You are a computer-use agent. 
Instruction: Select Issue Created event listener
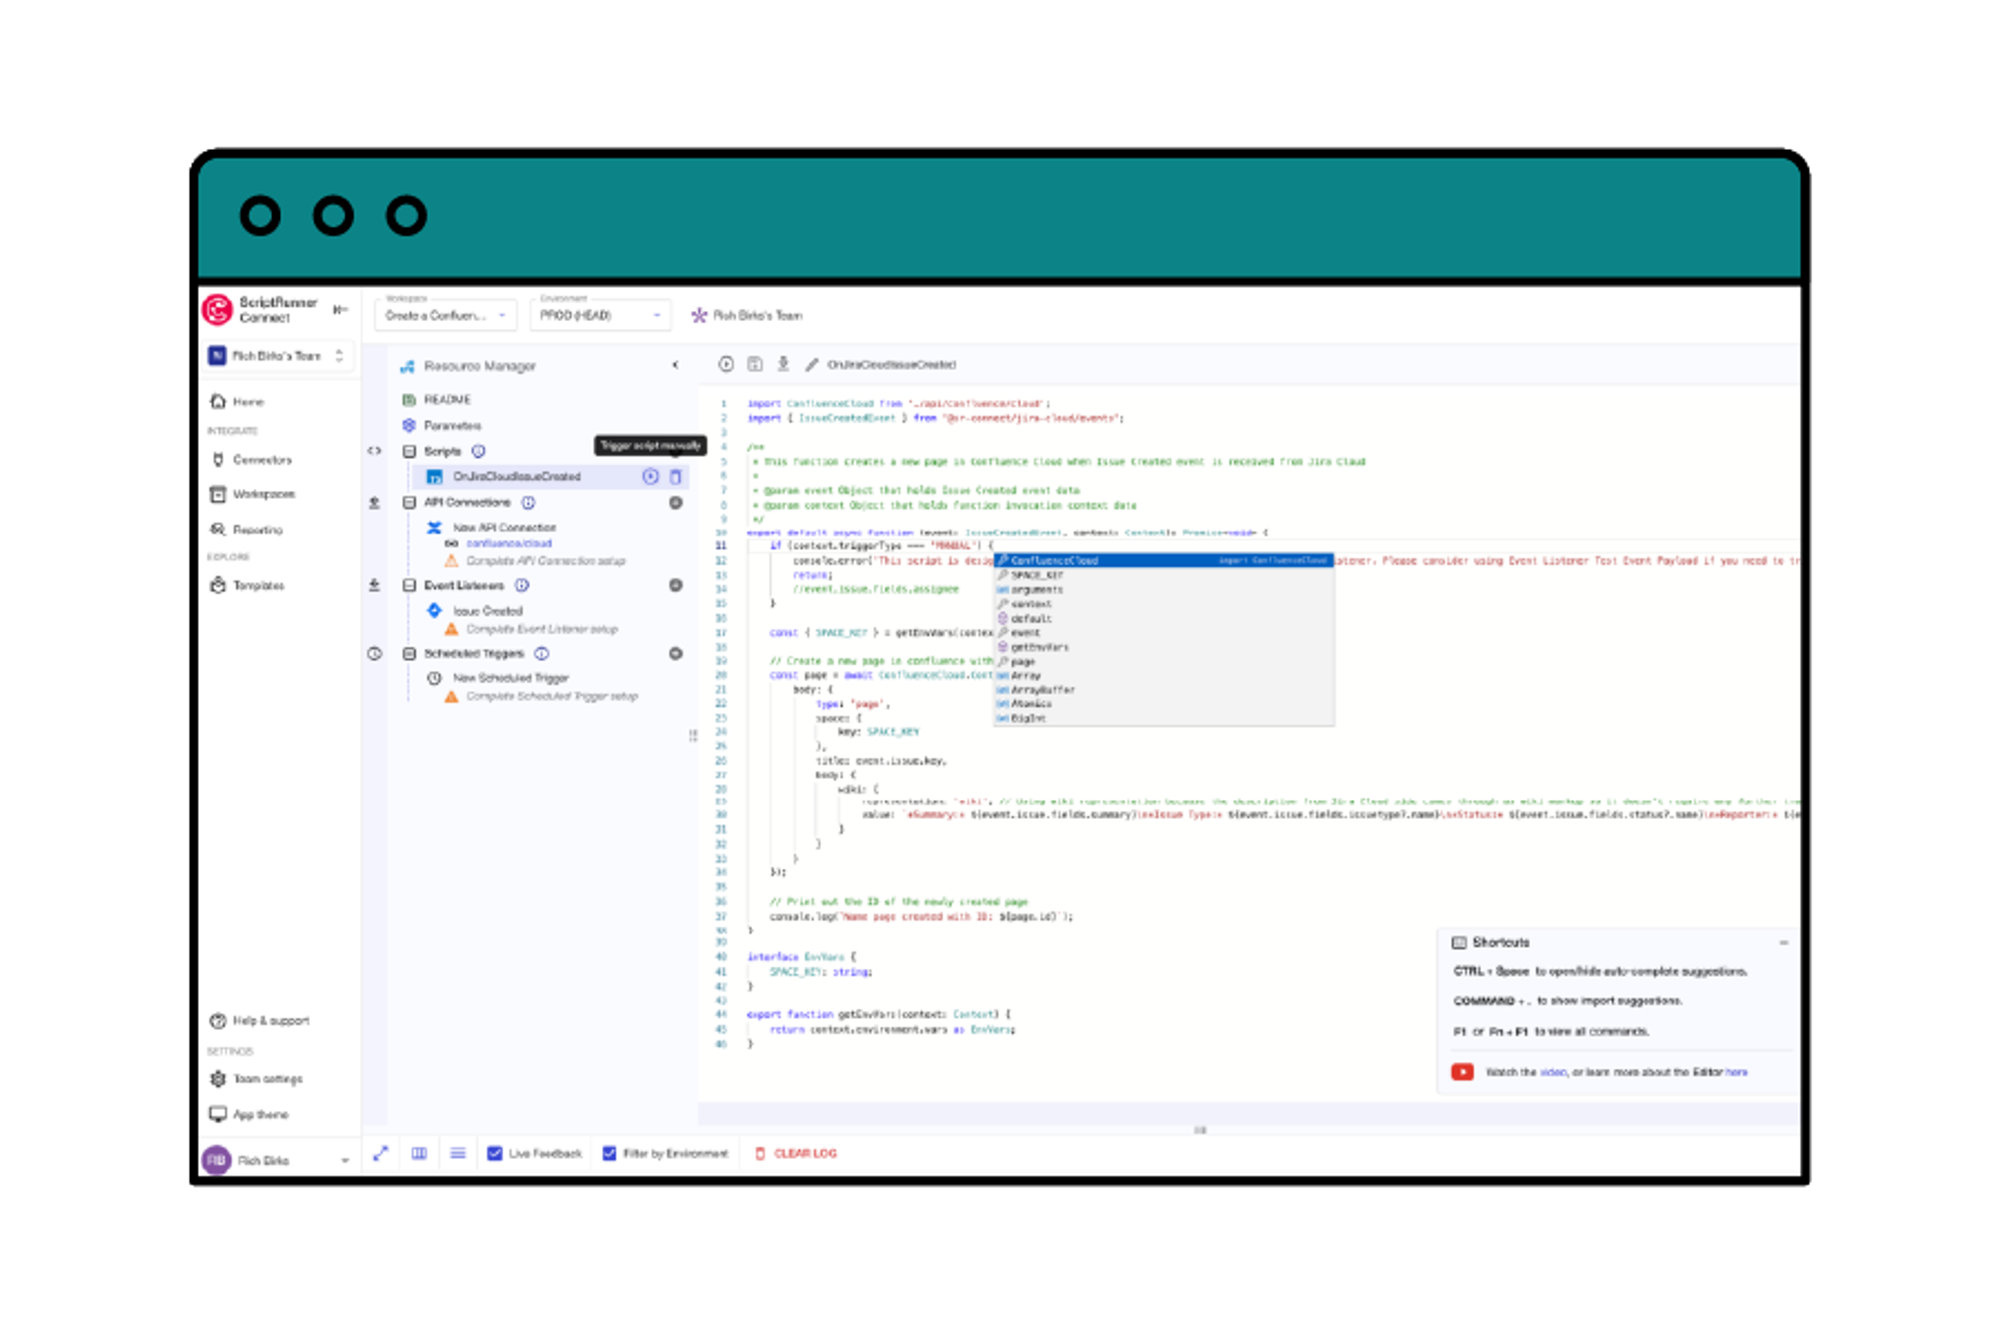click(x=488, y=611)
